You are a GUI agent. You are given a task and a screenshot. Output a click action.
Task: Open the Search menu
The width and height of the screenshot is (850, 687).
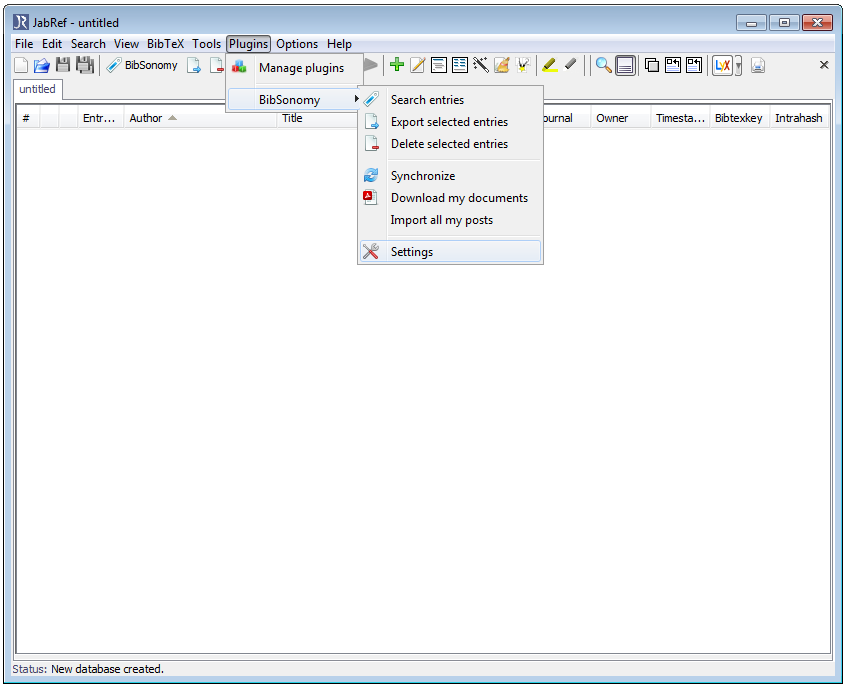pos(88,44)
